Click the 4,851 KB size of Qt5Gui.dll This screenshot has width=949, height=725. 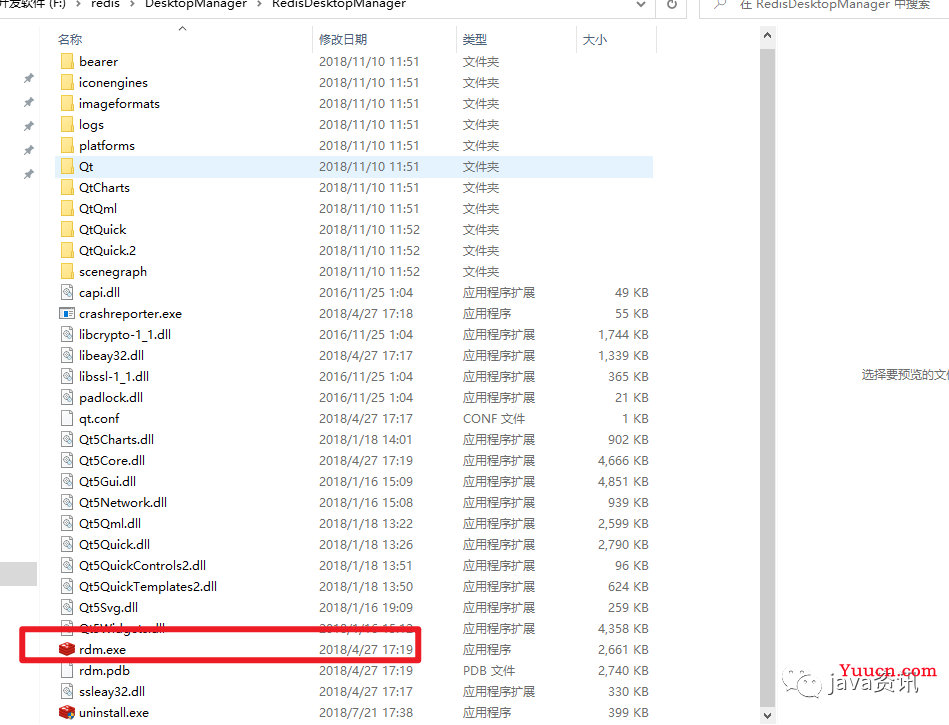click(x=623, y=481)
